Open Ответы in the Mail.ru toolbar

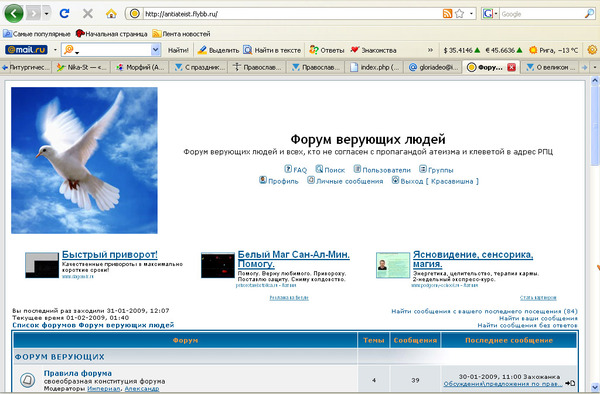pyautogui.click(x=326, y=50)
